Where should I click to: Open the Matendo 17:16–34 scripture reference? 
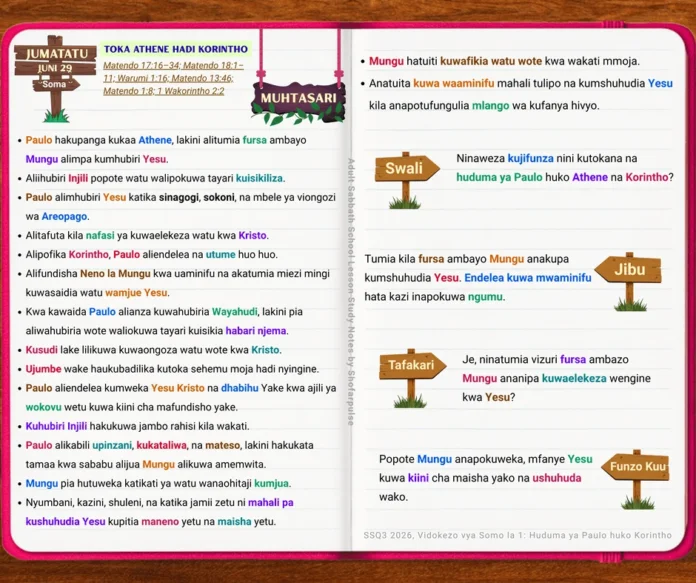coord(142,66)
